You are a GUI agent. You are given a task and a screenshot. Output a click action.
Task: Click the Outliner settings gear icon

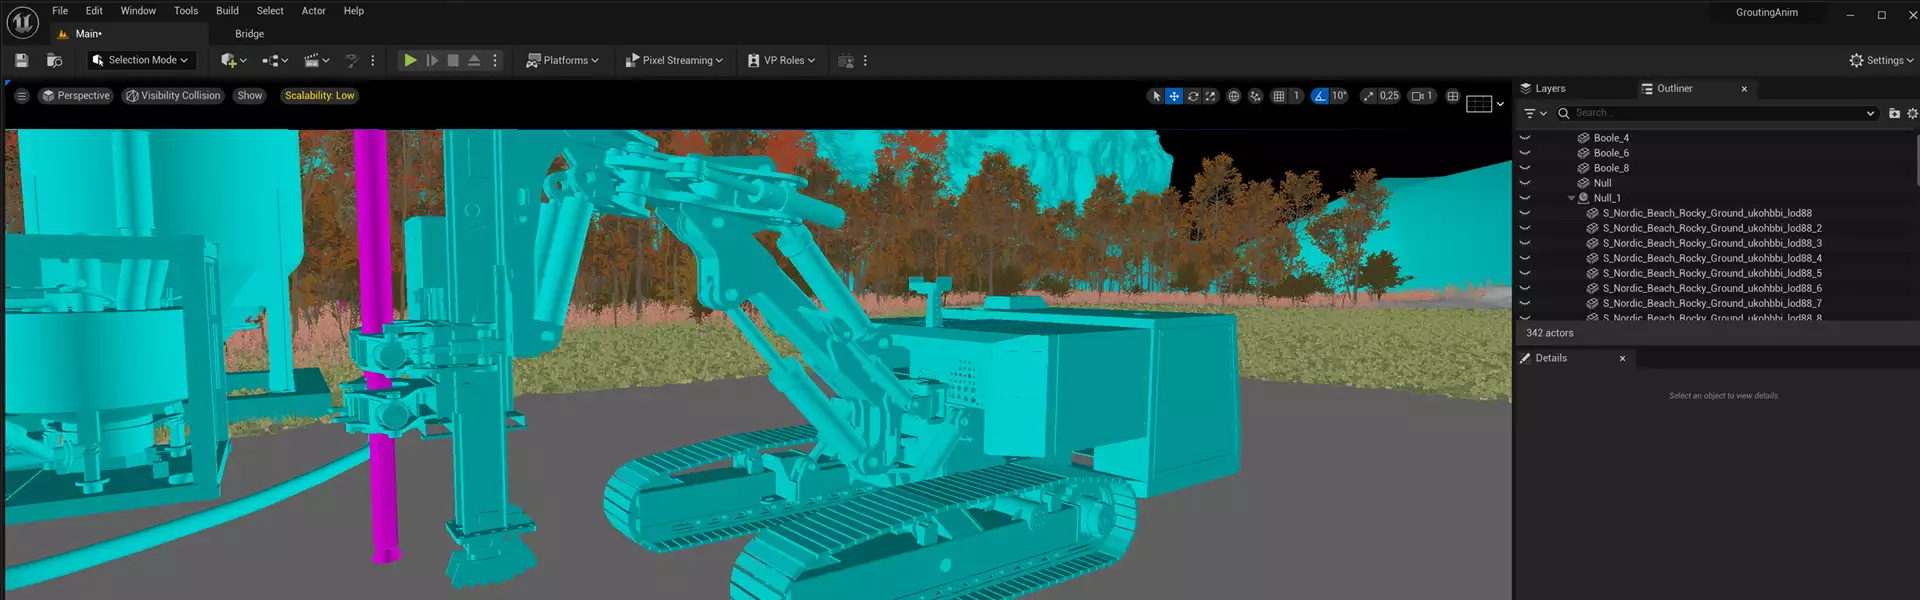(1912, 114)
